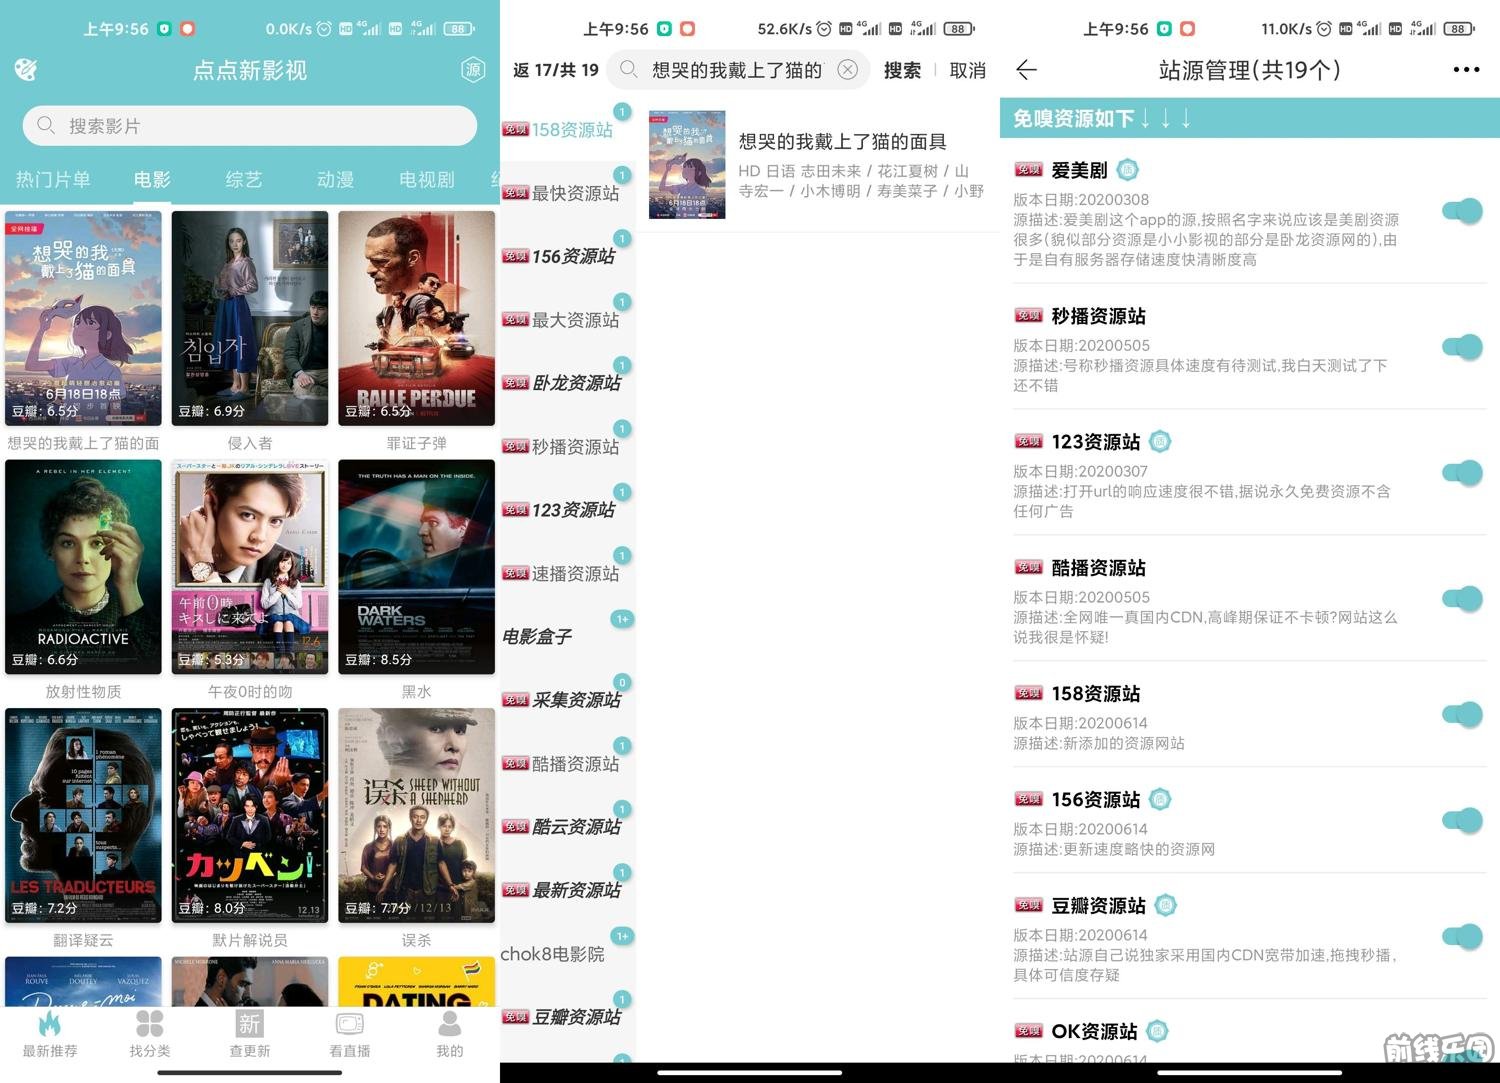This screenshot has height=1083, width=1500.
Task: Open 我的 profile icon
Action: click(x=450, y=1023)
